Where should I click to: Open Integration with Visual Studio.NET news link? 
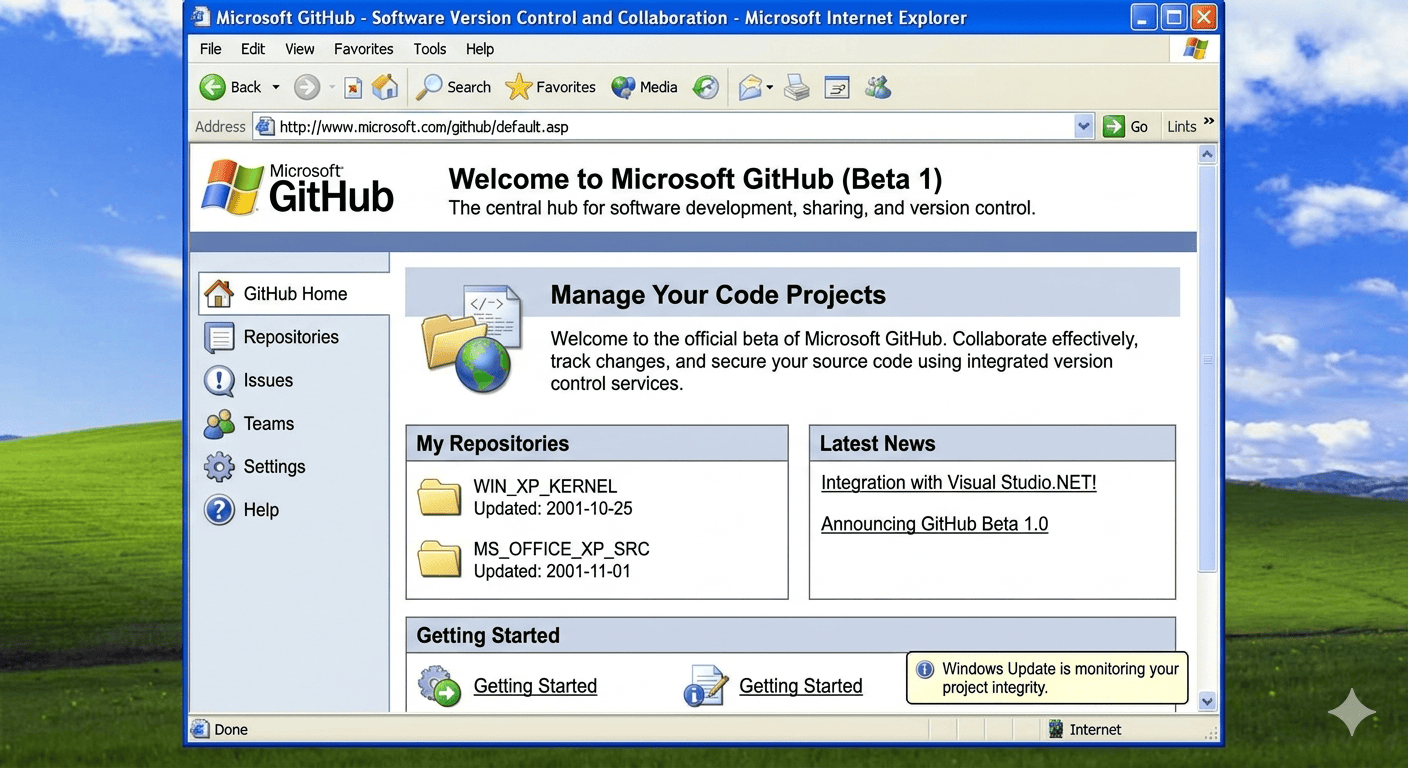[958, 483]
